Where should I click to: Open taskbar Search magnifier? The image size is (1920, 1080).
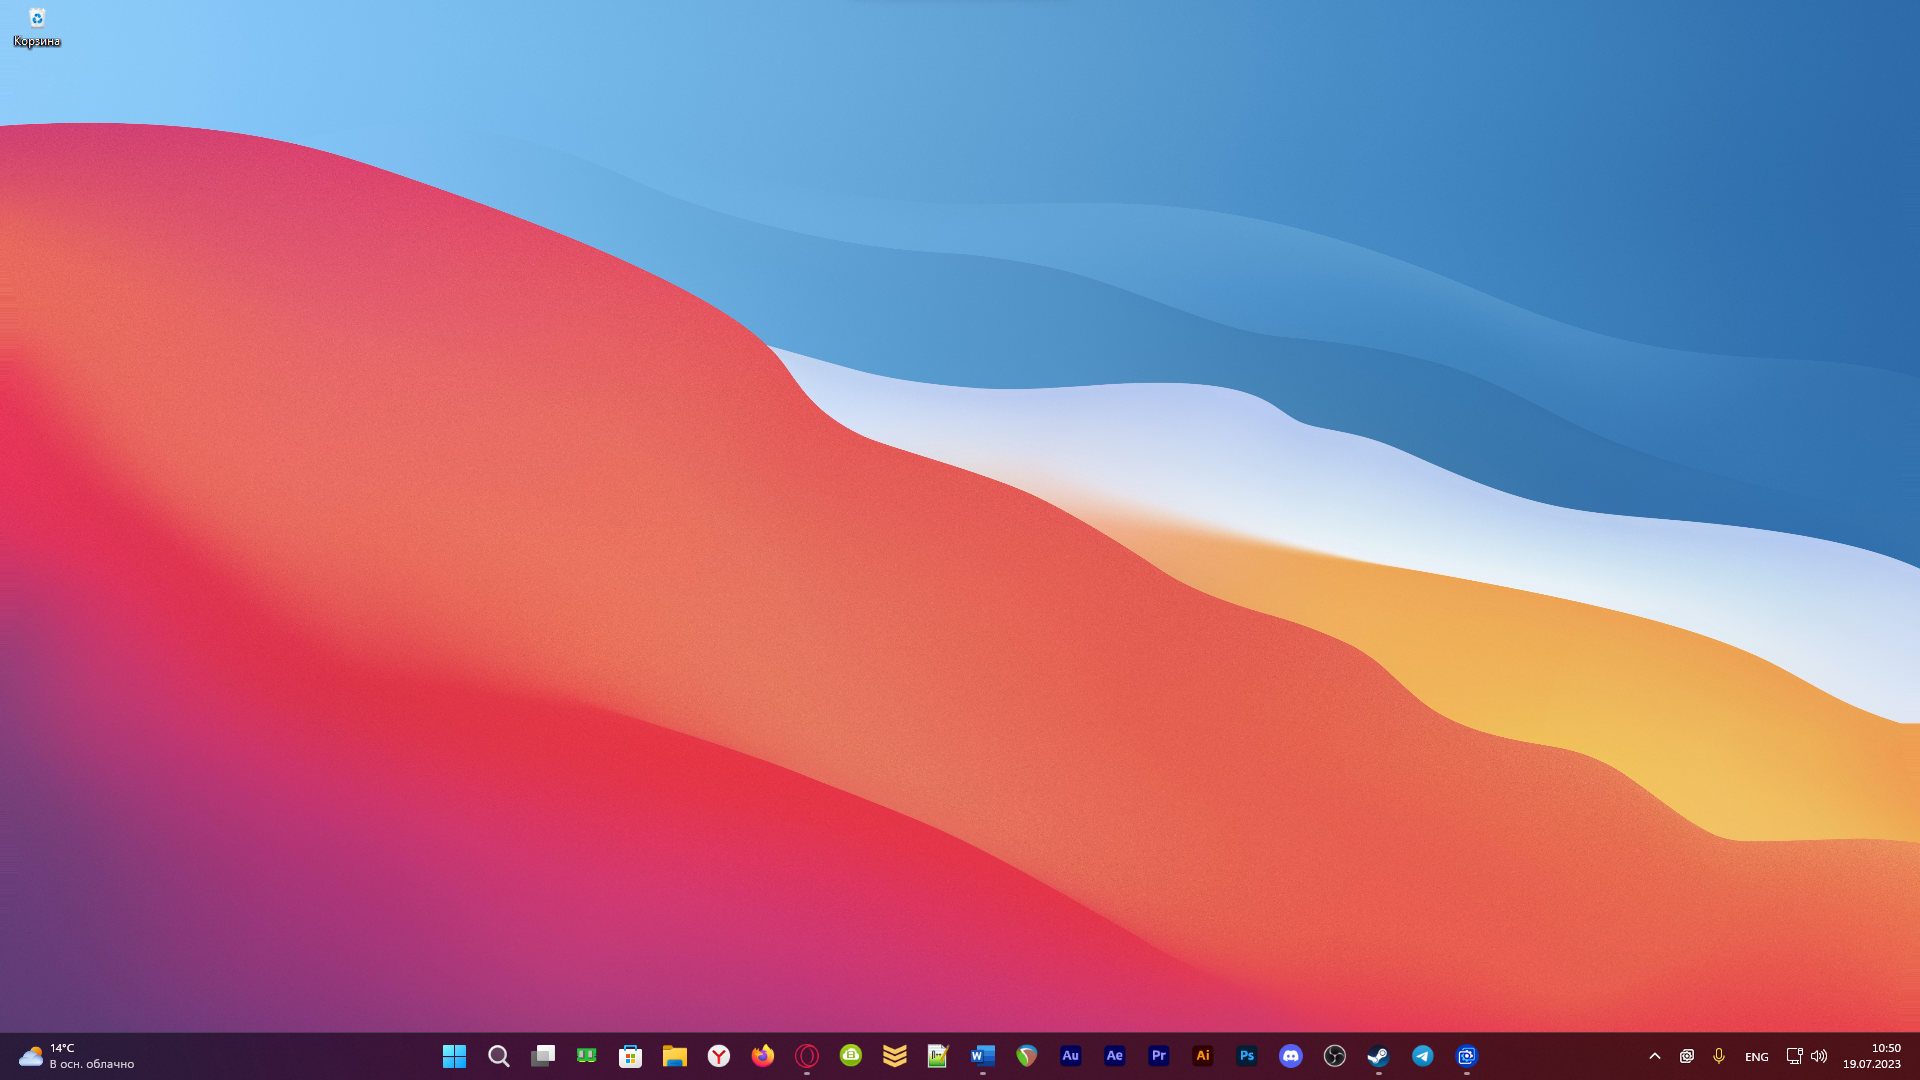[x=498, y=1056]
